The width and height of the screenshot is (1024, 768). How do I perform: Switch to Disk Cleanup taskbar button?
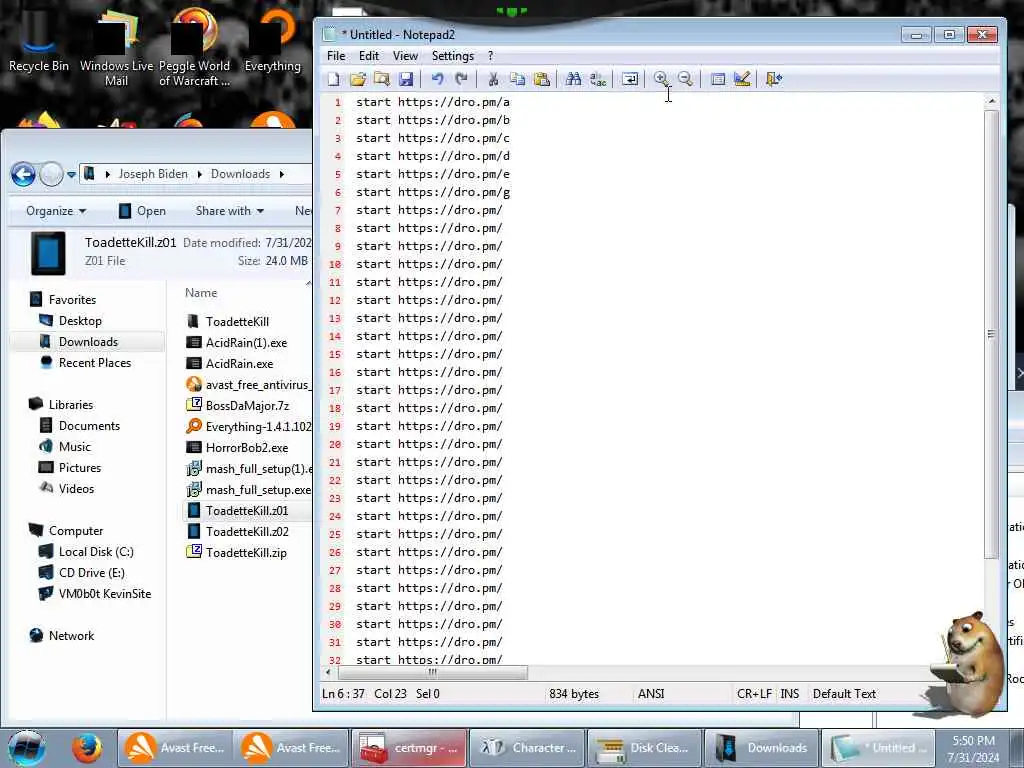643,748
